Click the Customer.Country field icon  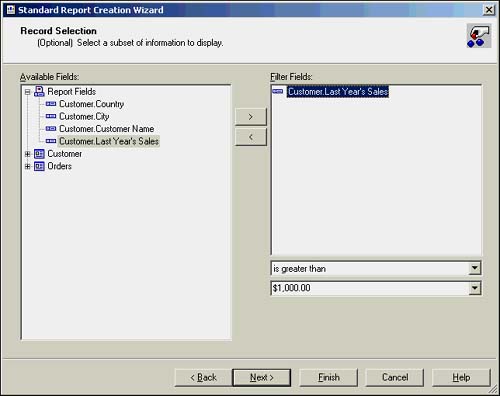tap(51, 104)
